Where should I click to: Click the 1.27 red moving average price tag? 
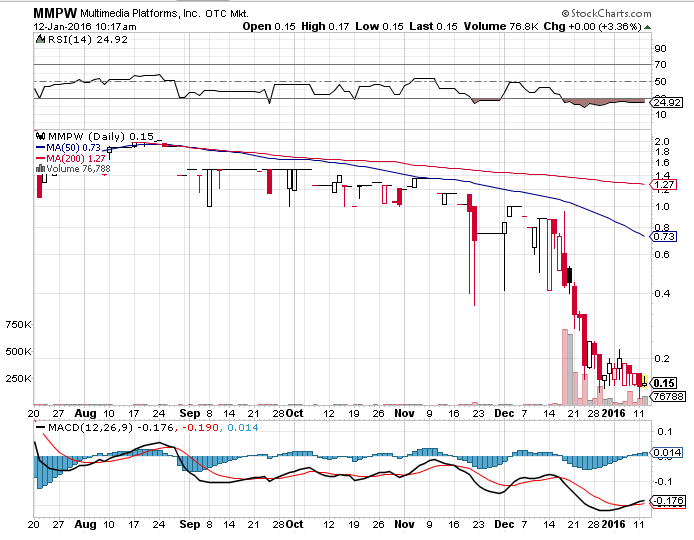(663, 185)
